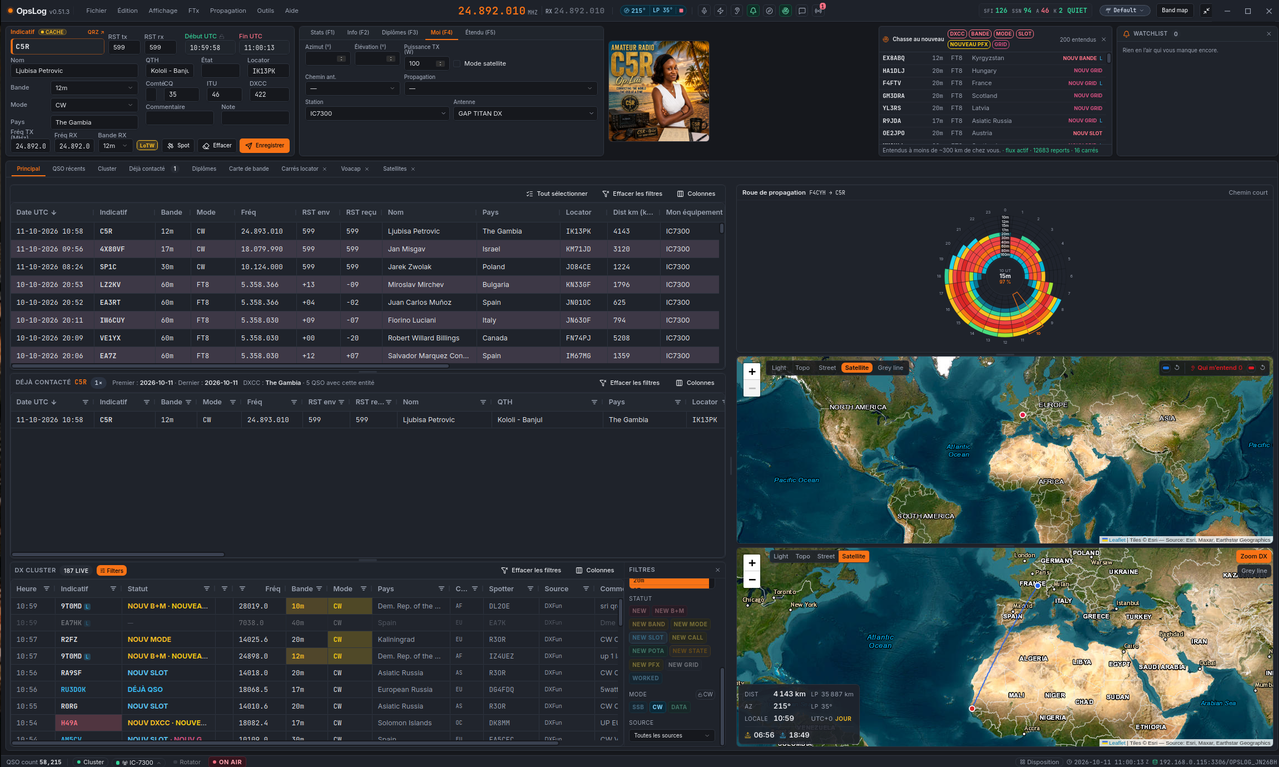Click the Indicatif field containing C5R
The image size is (1279, 767).
click(57, 47)
